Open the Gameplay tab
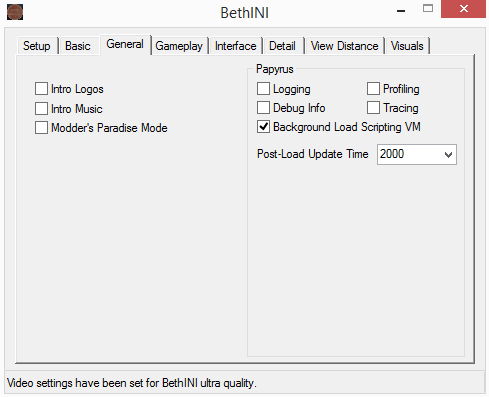489x397 pixels. (x=179, y=46)
